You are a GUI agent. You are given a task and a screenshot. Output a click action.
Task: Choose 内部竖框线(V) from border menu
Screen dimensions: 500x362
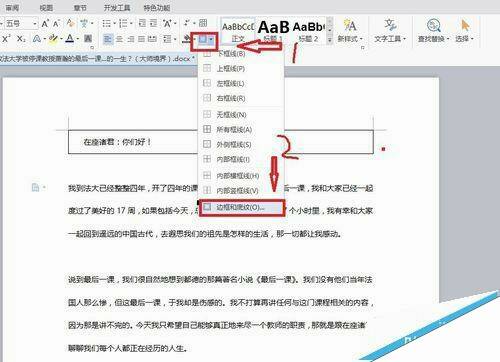(x=241, y=190)
